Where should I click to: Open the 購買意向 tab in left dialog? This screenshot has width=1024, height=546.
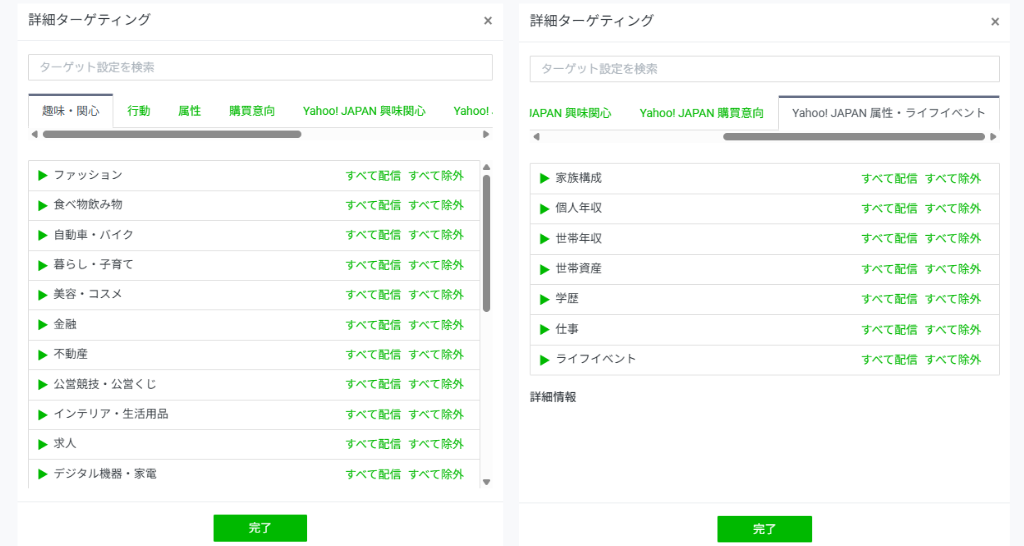(x=251, y=111)
